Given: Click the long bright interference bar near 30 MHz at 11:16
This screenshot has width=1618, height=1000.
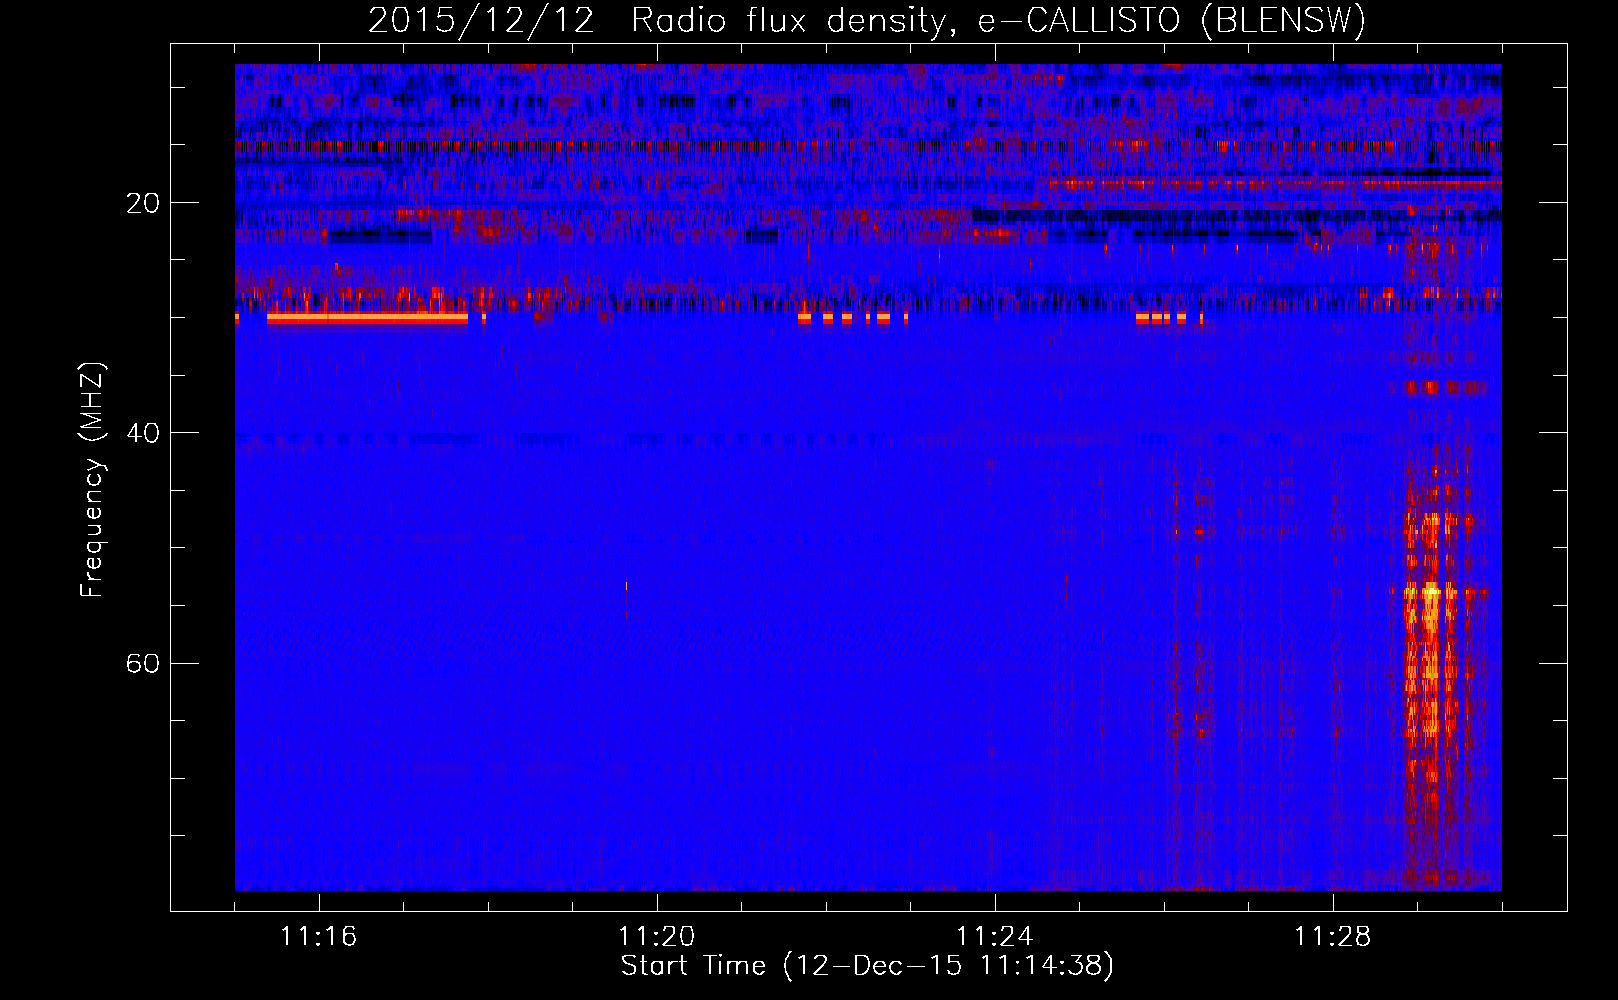Looking at the screenshot, I should [x=367, y=319].
